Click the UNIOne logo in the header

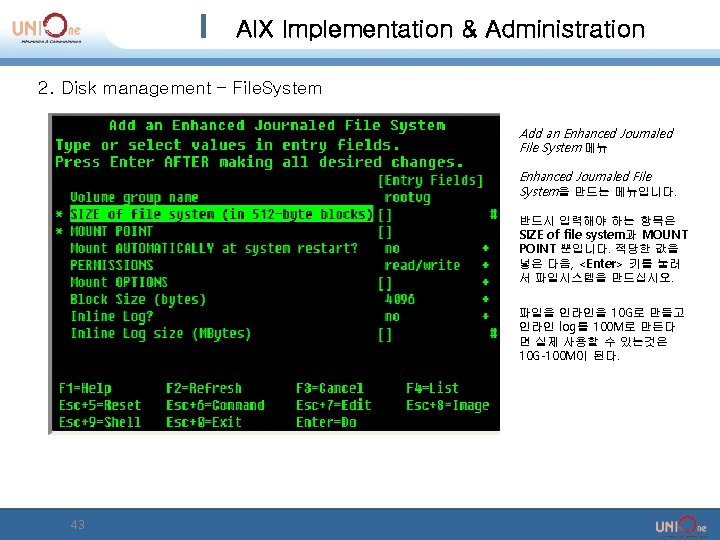pos(46,28)
